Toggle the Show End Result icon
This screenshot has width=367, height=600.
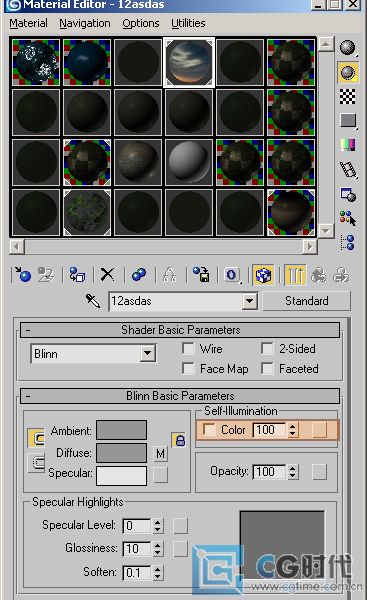click(295, 274)
